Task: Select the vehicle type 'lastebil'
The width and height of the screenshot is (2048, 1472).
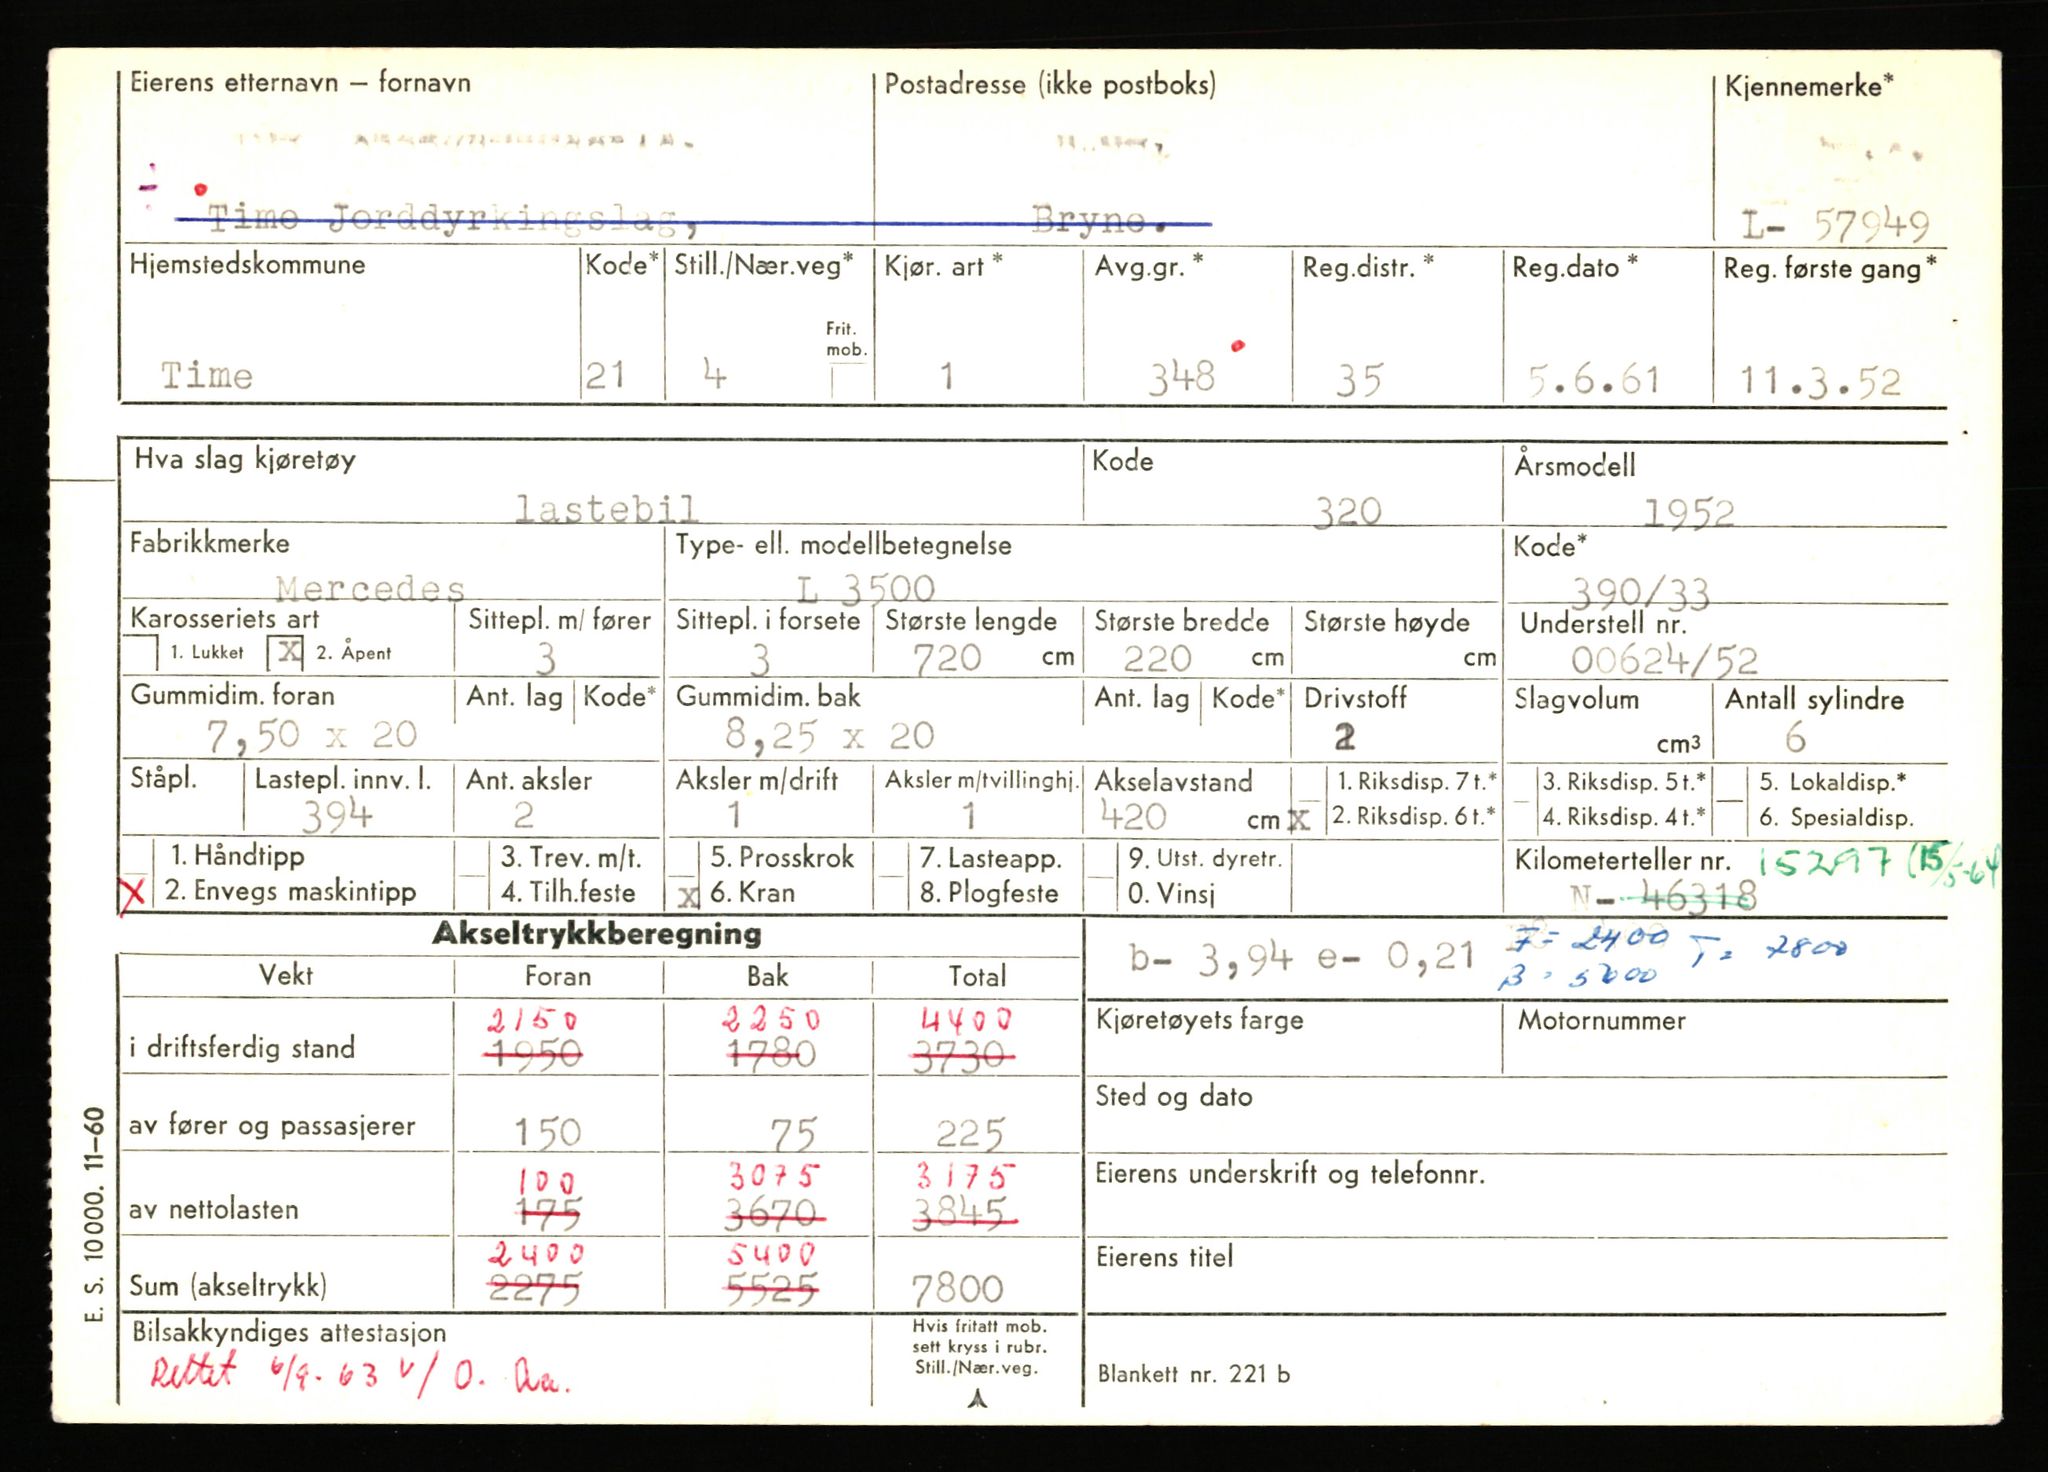Action: pyautogui.click(x=606, y=509)
